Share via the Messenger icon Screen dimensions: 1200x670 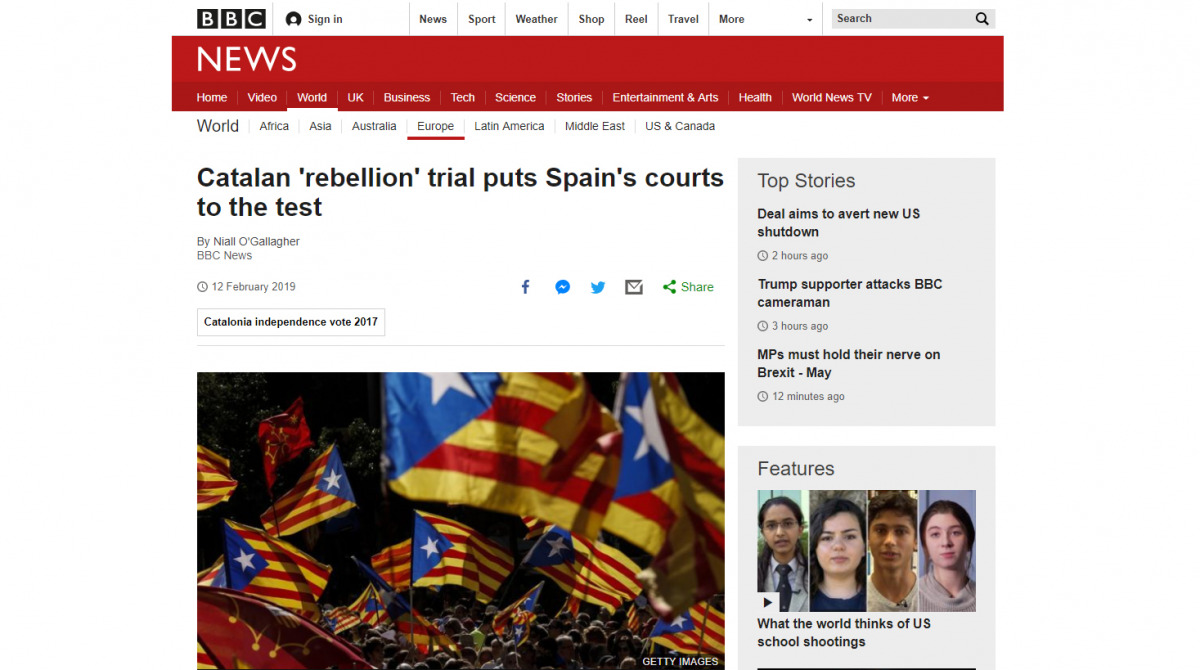[x=563, y=287]
